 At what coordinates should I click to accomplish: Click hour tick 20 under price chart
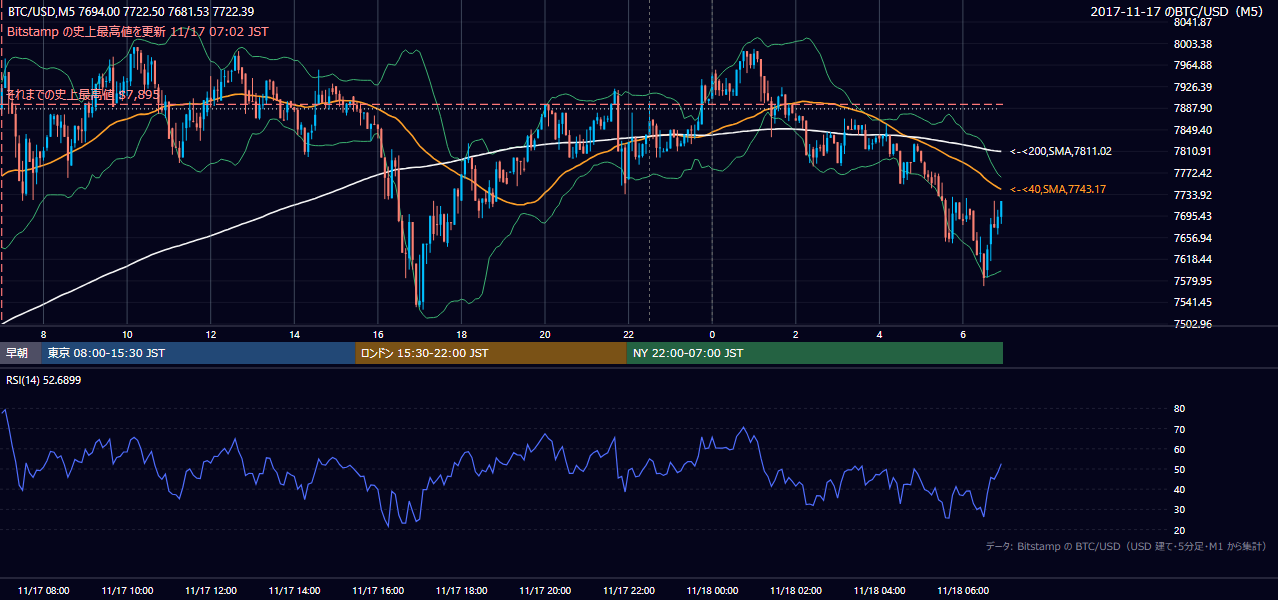pos(545,334)
